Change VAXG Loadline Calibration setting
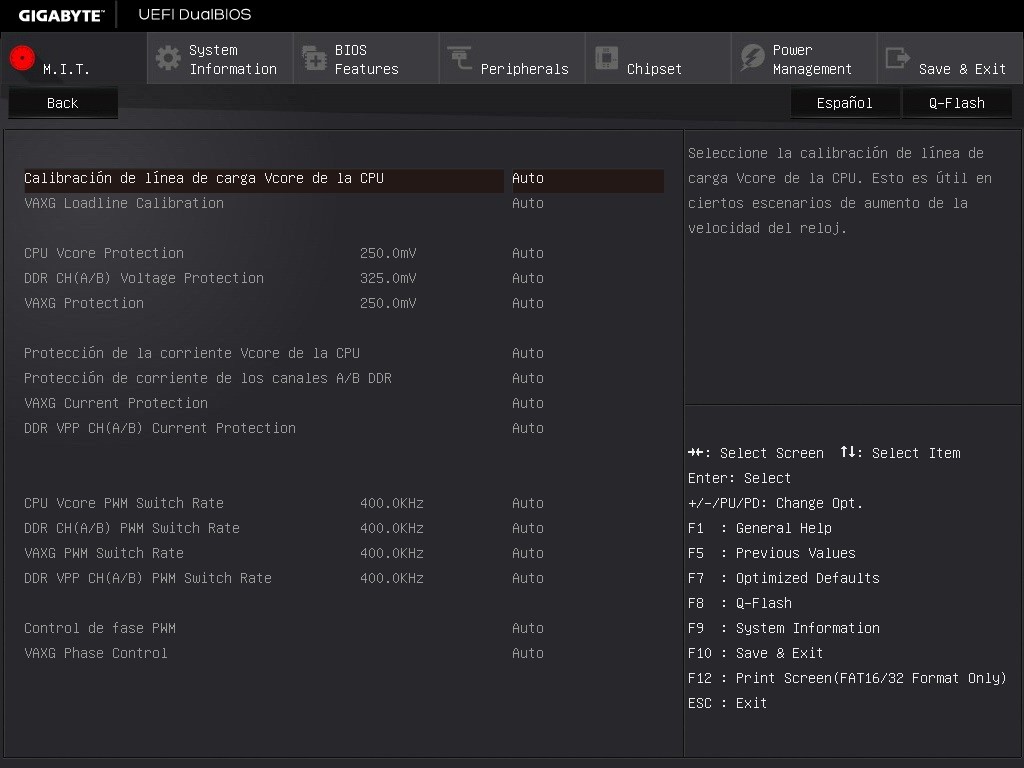Screen dimensions: 1024x768 coord(528,203)
